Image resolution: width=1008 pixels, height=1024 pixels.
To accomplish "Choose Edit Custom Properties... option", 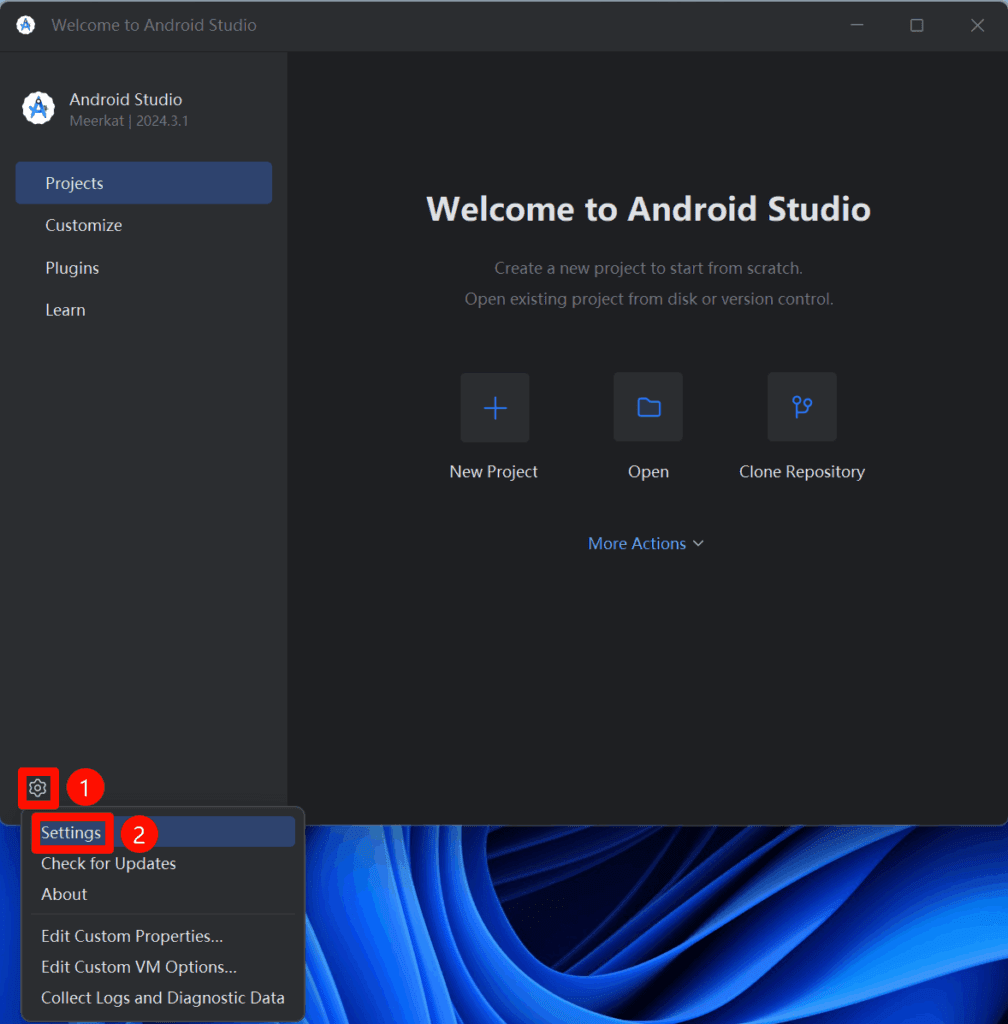I will click(132, 937).
